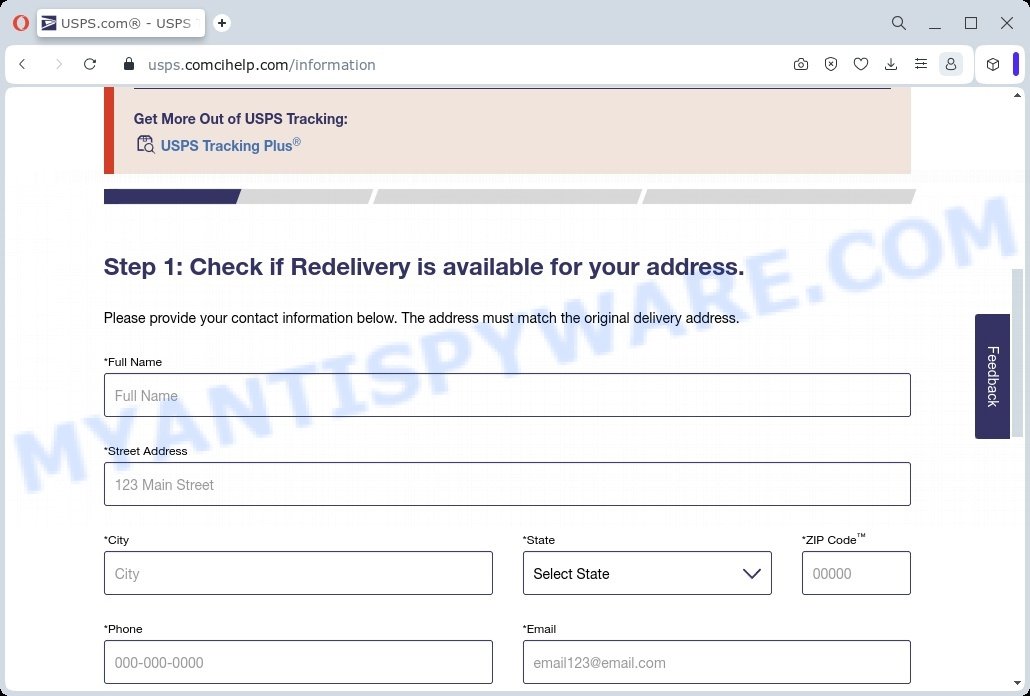
Task: Click the page vertical scrollbar thumb
Action: tap(1018, 353)
